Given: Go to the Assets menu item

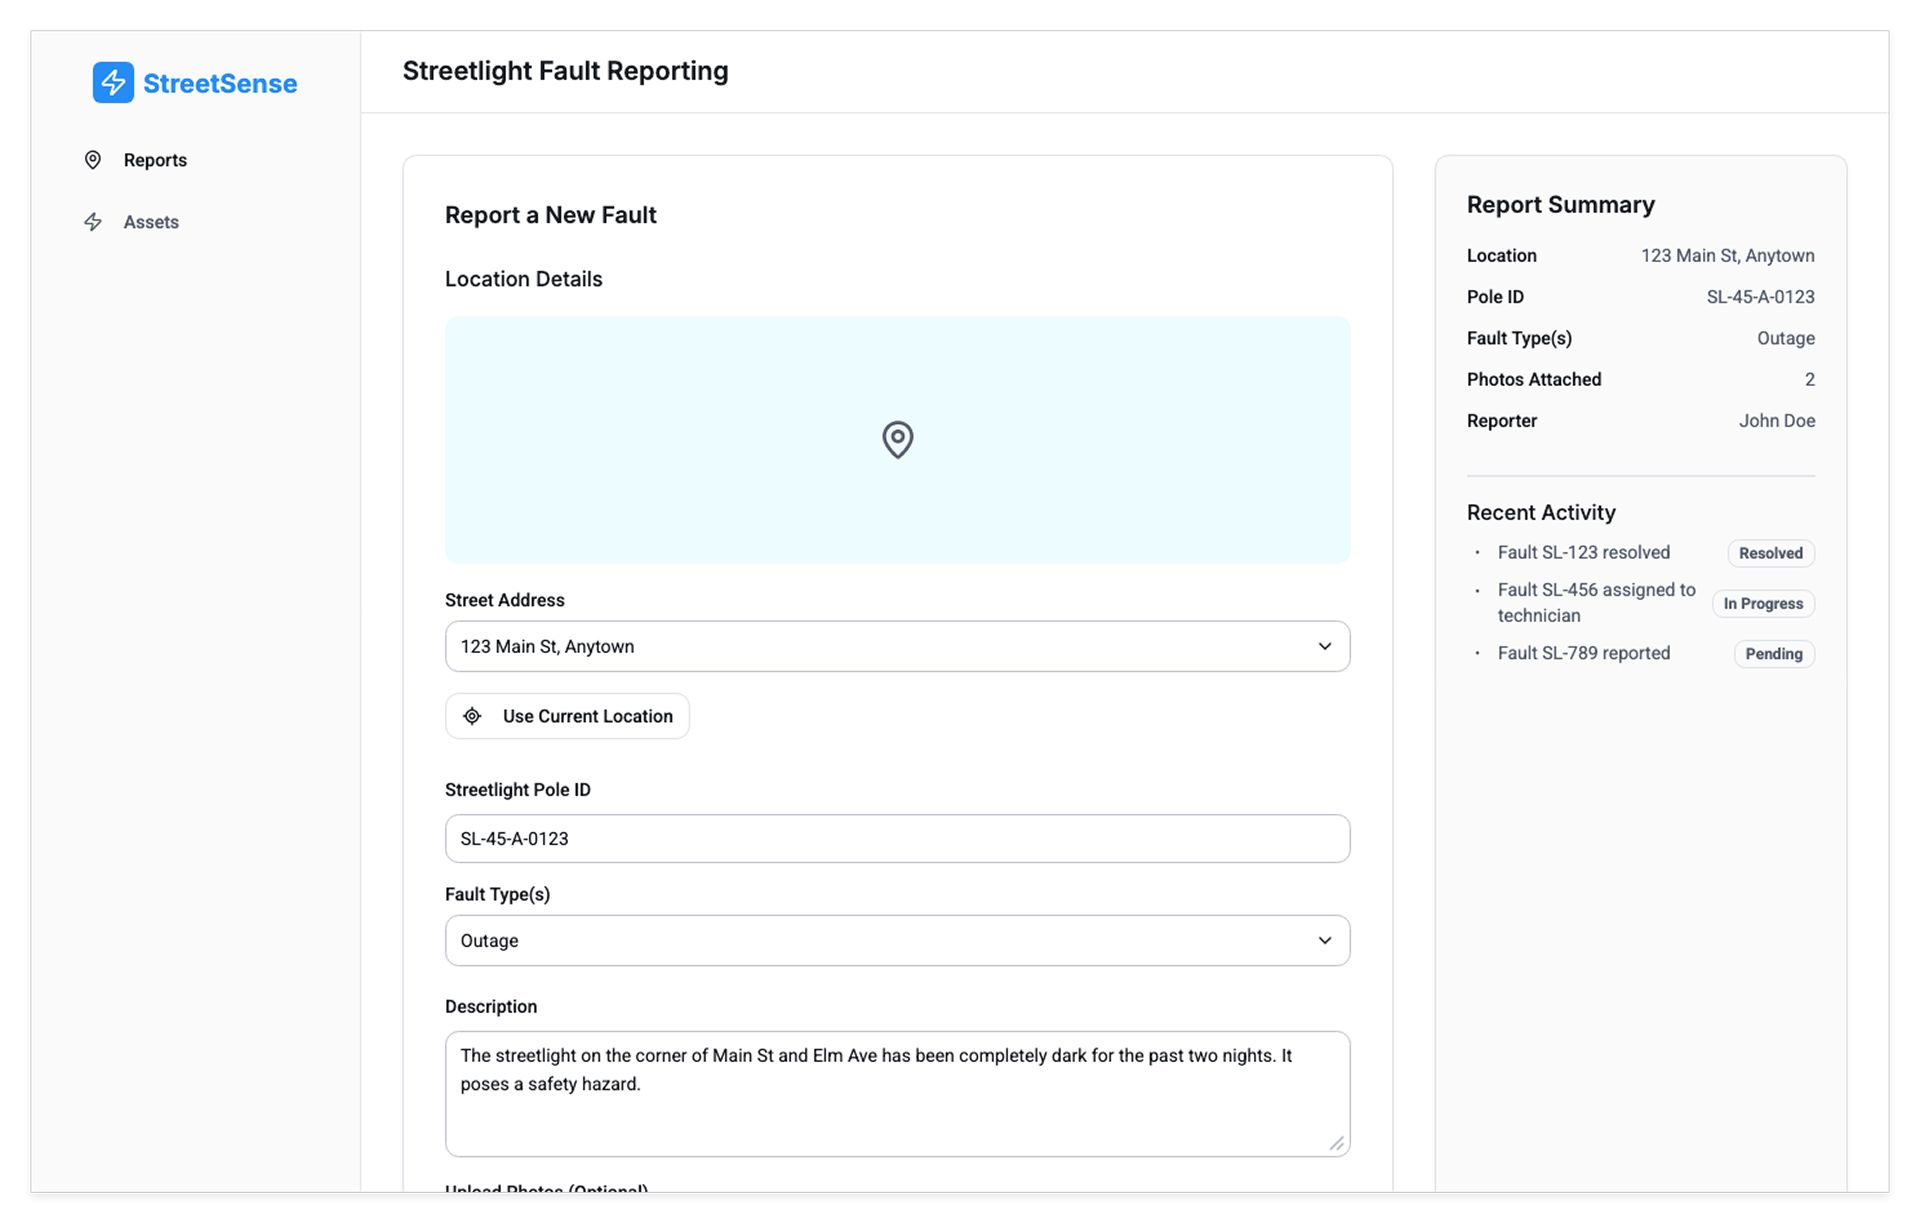Looking at the screenshot, I should pyautogui.click(x=151, y=222).
